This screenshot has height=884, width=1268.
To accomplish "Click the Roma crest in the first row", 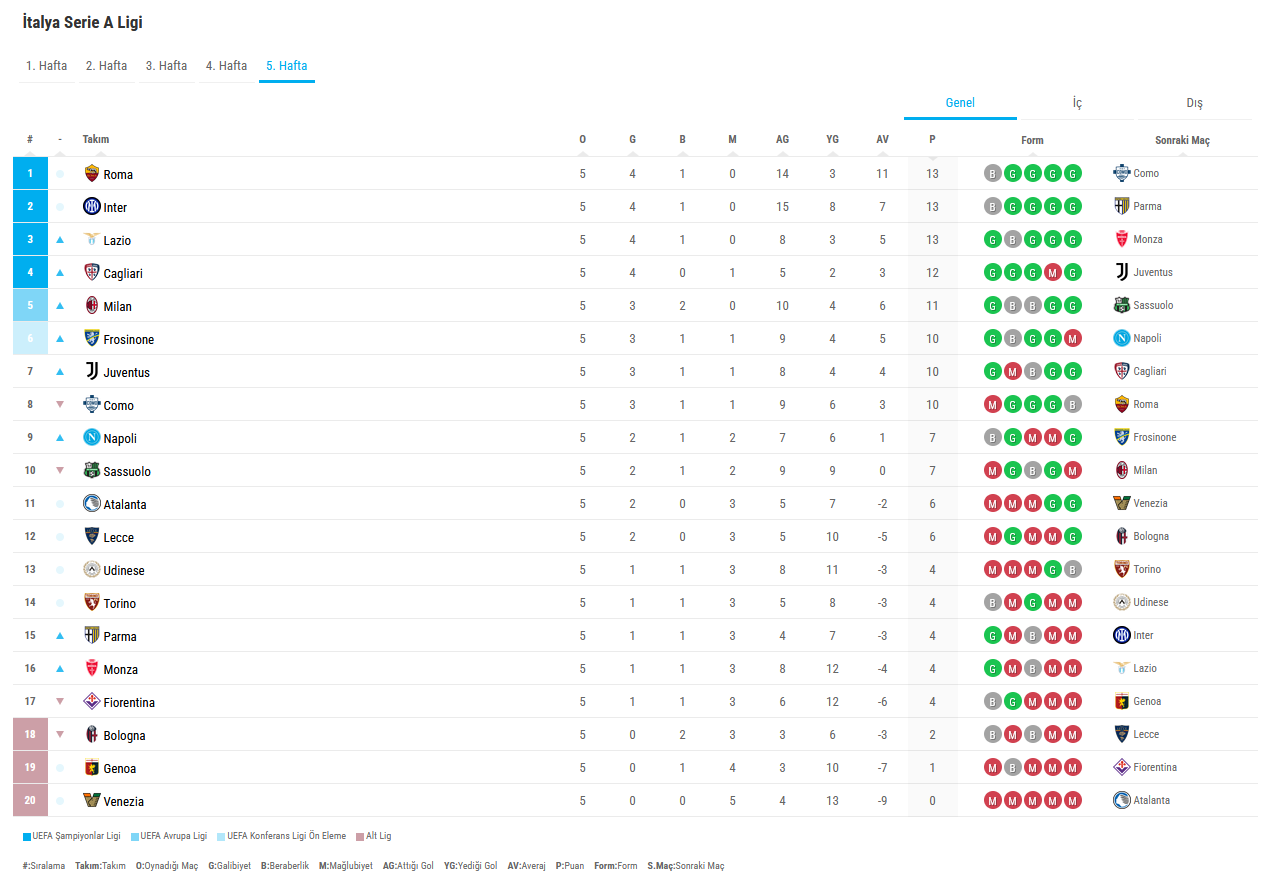I will (x=92, y=173).
